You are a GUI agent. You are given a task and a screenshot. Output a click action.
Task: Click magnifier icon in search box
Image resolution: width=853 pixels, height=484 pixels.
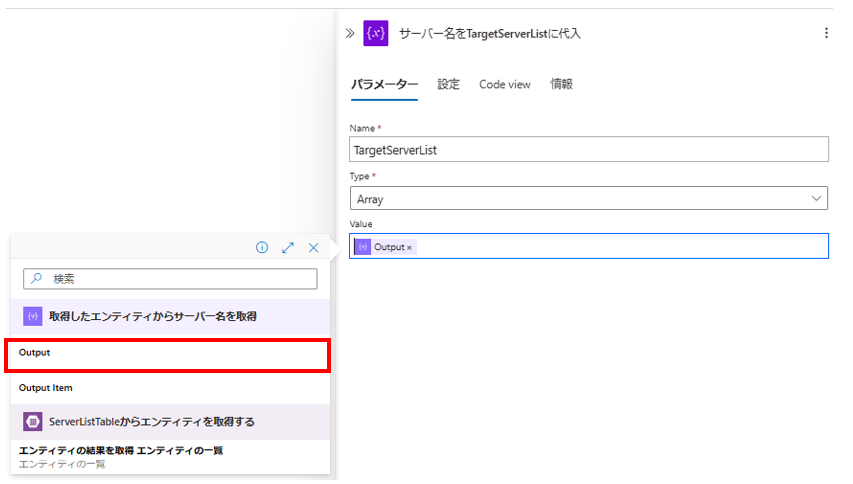36,278
